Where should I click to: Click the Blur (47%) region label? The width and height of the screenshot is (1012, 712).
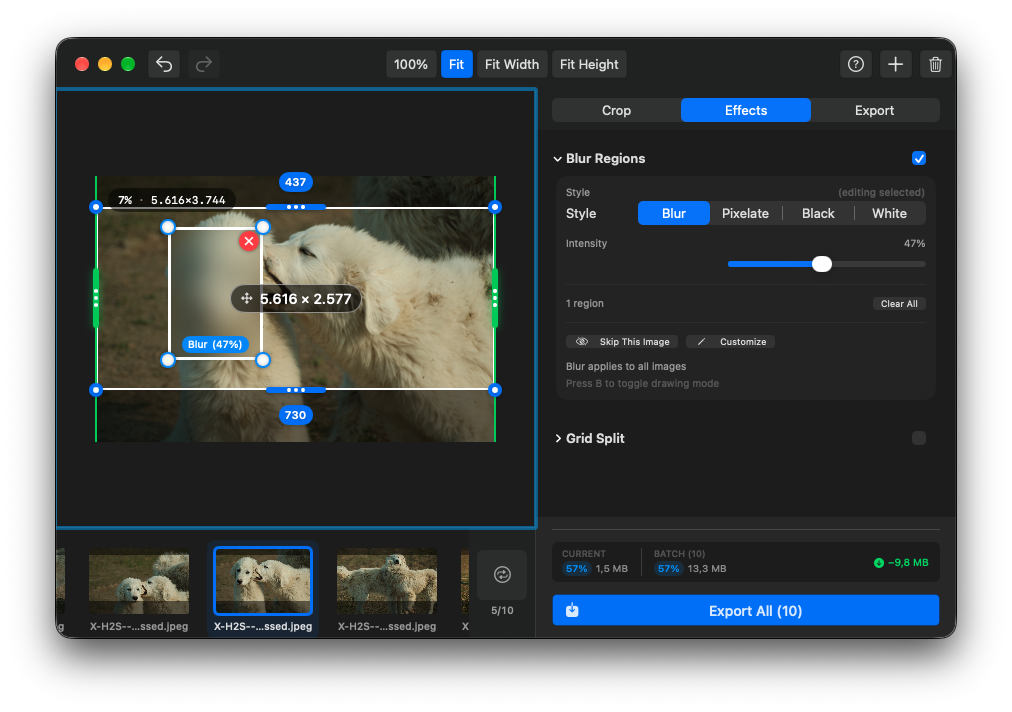(x=215, y=344)
